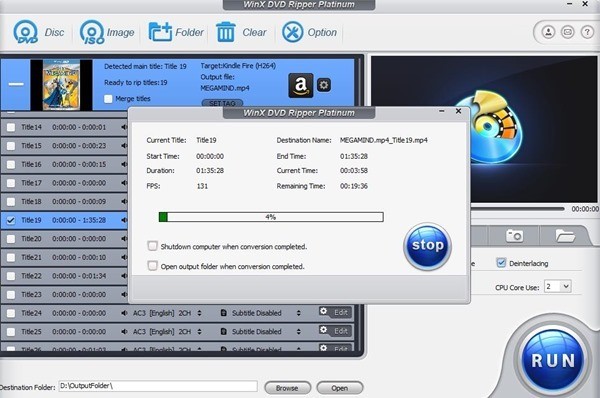Browse for a destination folder
Viewport: 600px width, 398px height.
pyautogui.click(x=287, y=388)
